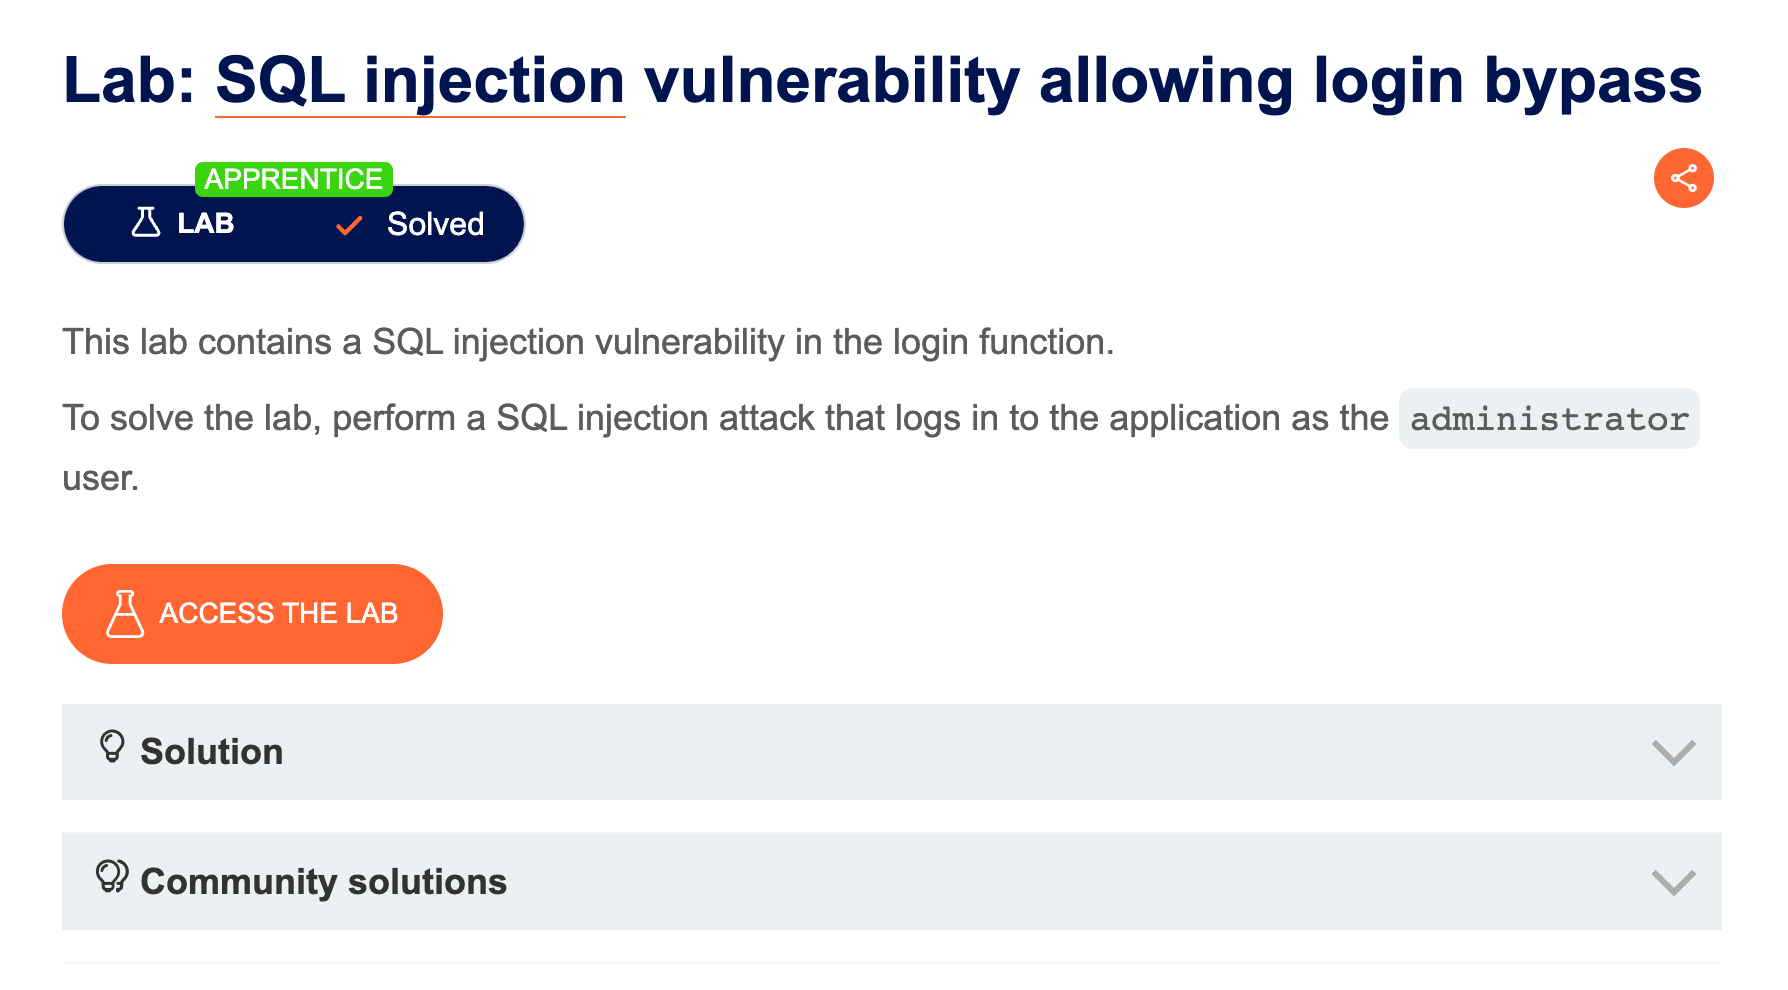Screen dimensions: 1788x990
Task: Click the Solved status text
Action: click(x=435, y=224)
